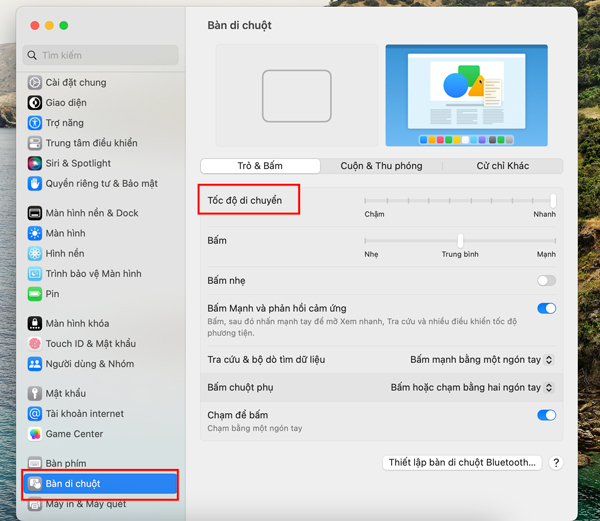The height and width of the screenshot is (521, 600).
Task: Open Giao diện appearance icon
Action: click(x=34, y=103)
